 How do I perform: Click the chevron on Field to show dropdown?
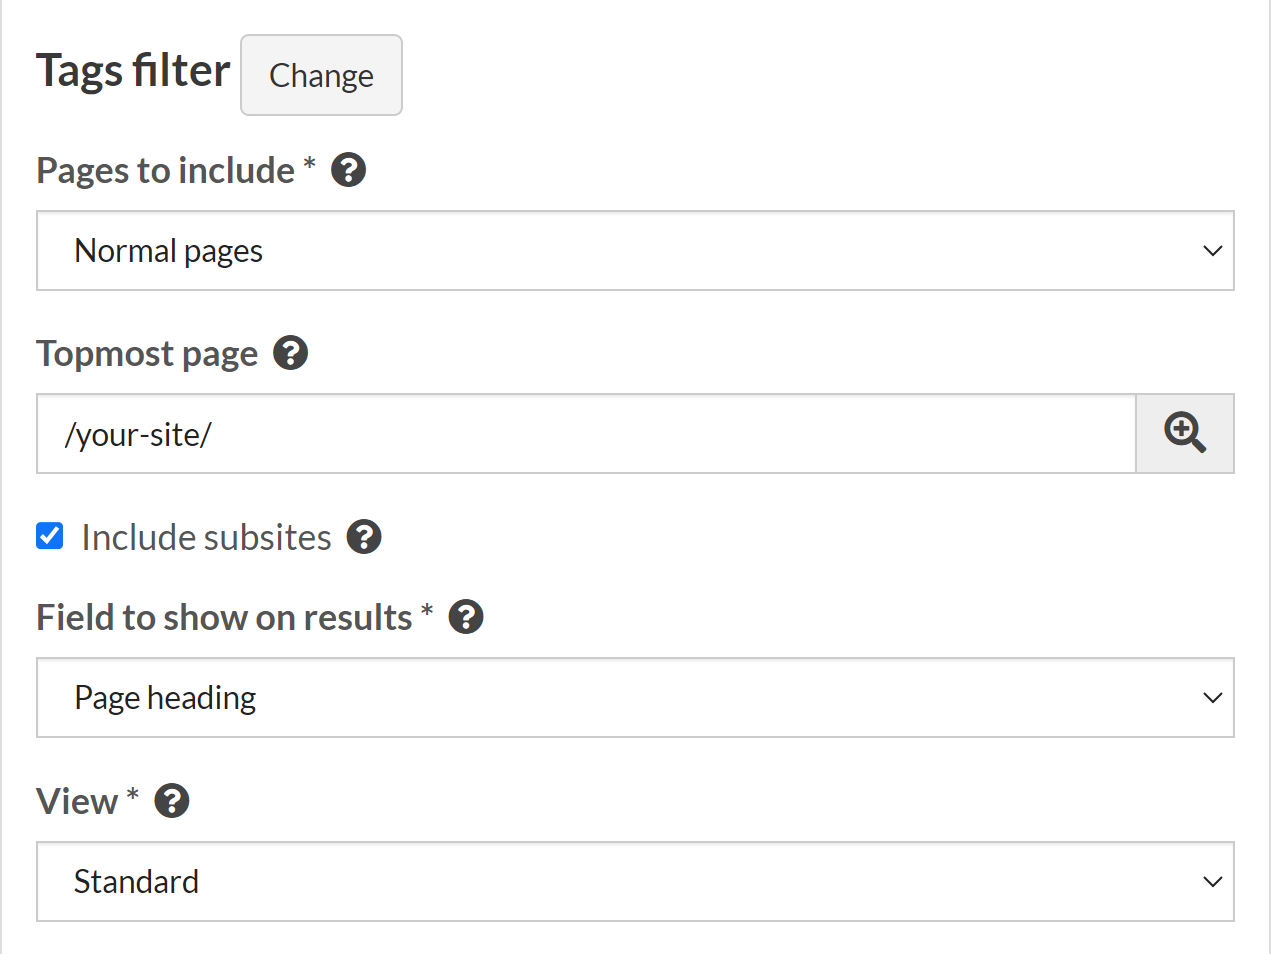(x=1212, y=697)
